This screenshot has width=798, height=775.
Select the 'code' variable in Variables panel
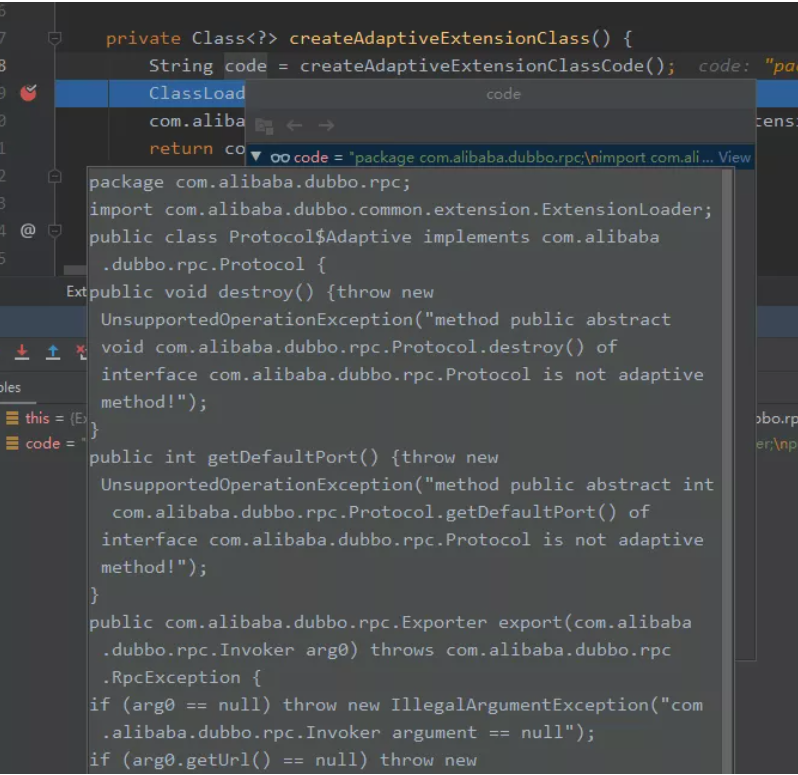(x=42, y=443)
